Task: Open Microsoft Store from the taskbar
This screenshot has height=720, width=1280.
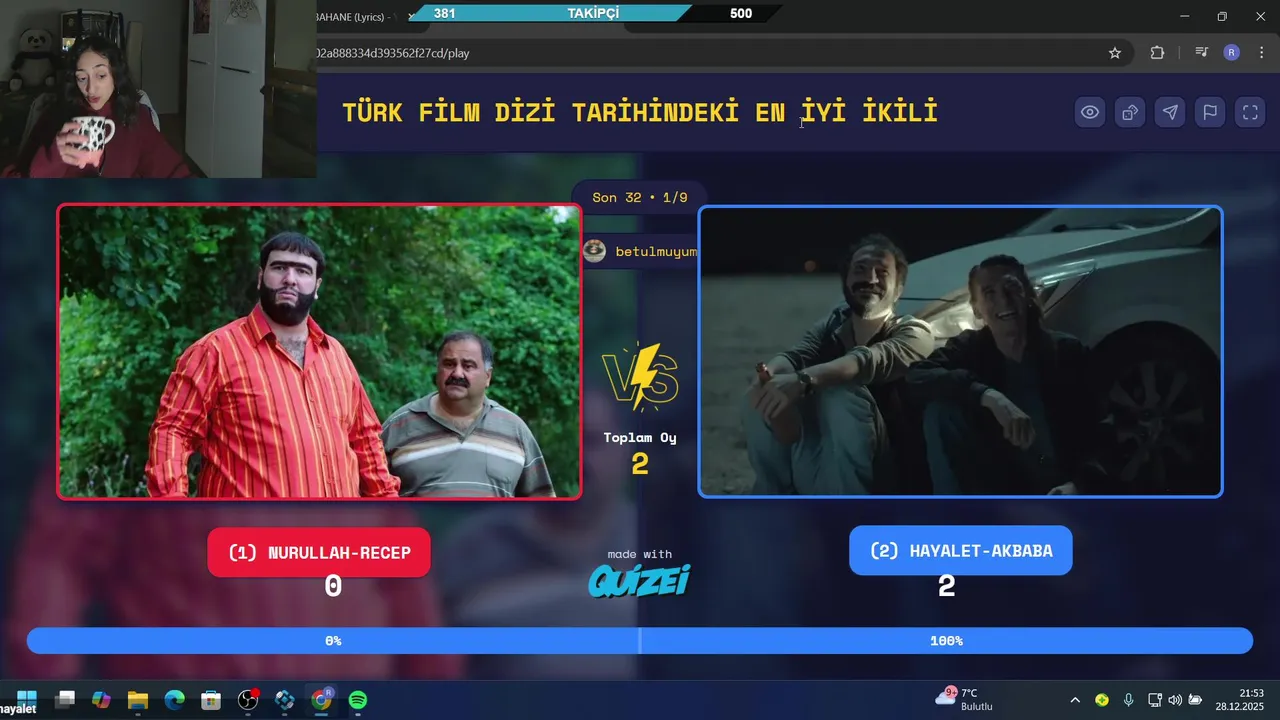Action: pyautogui.click(x=210, y=700)
